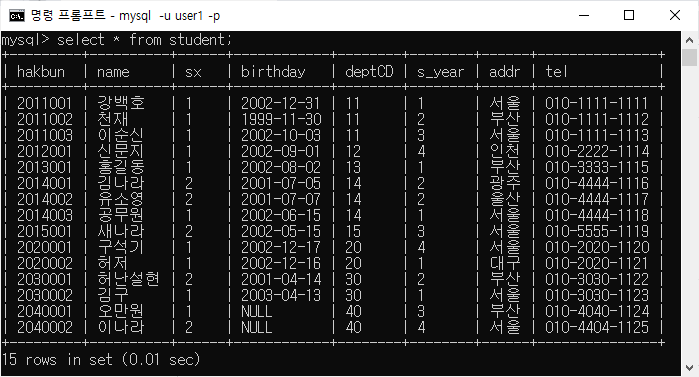Click birthday 2001-07-05
This screenshot has width=699, height=377.
tap(280, 184)
